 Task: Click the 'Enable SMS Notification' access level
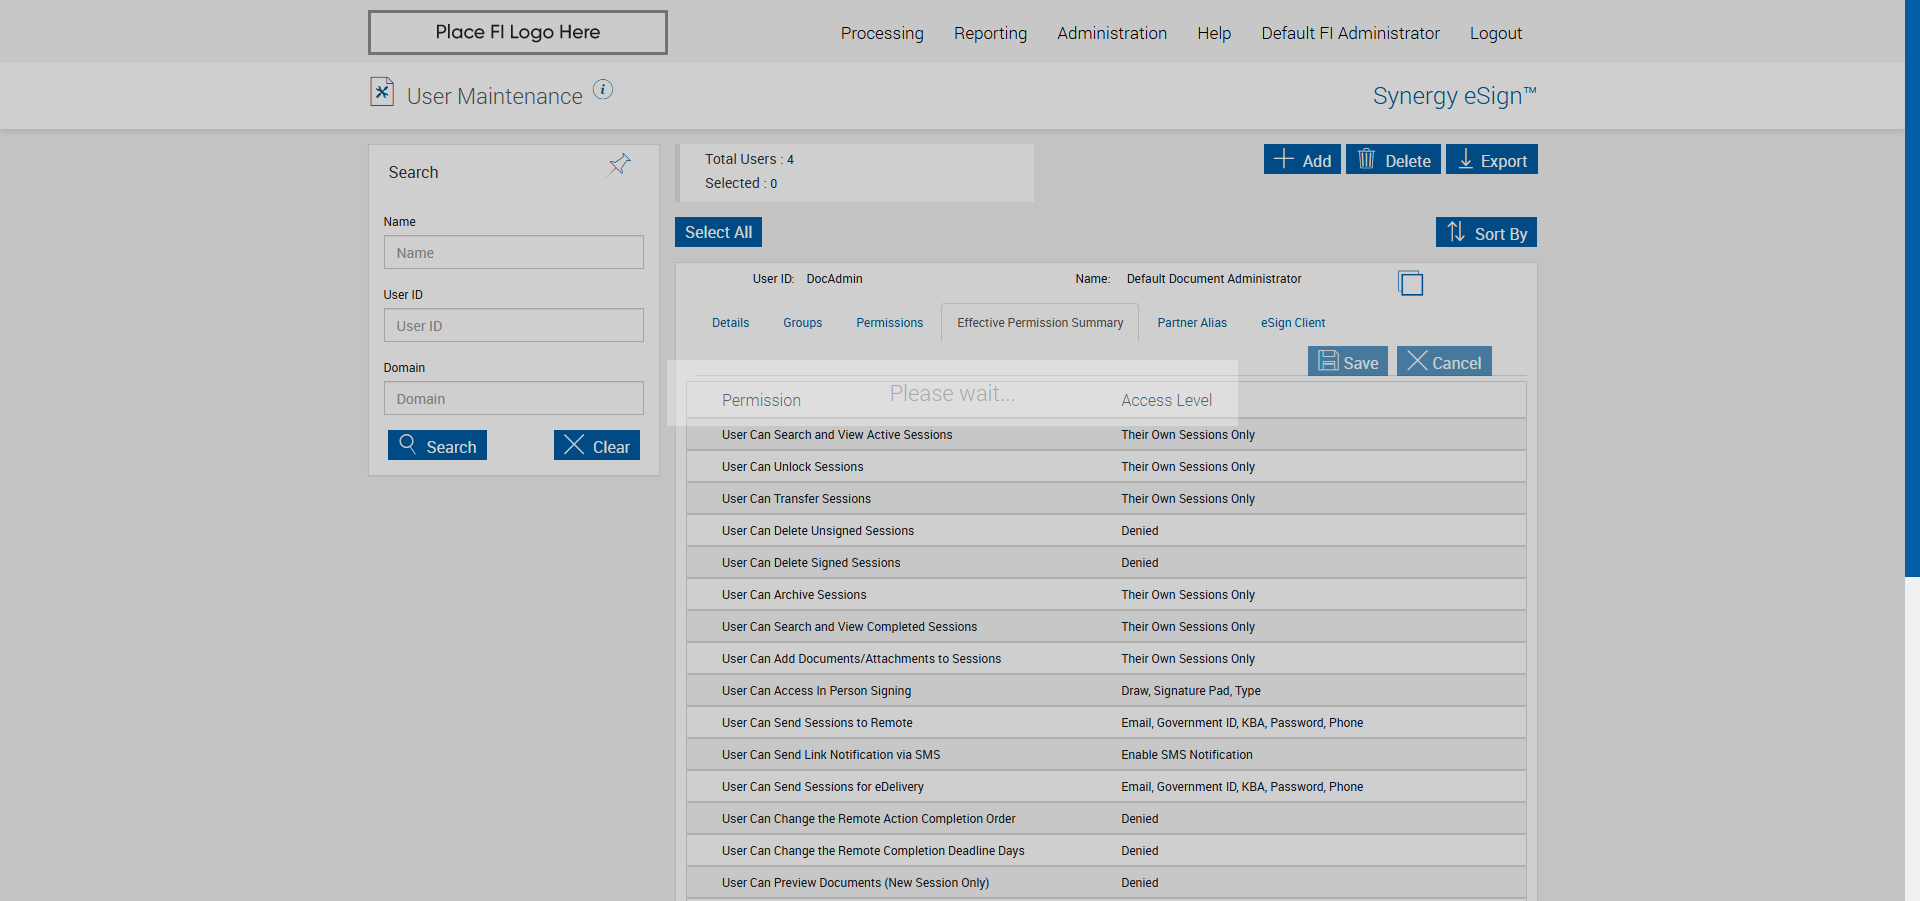coord(1186,755)
